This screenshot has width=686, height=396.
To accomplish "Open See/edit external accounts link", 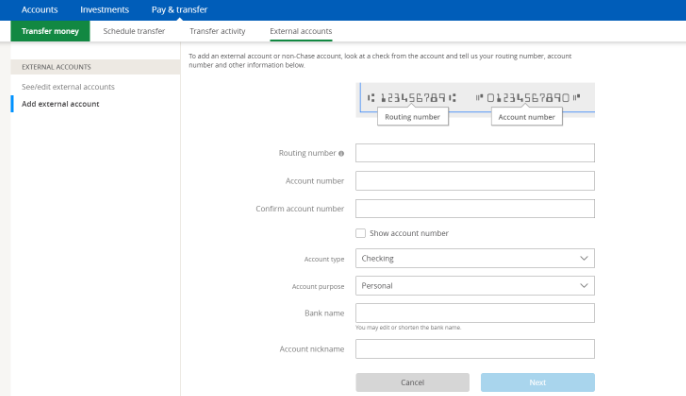I will click(68, 87).
